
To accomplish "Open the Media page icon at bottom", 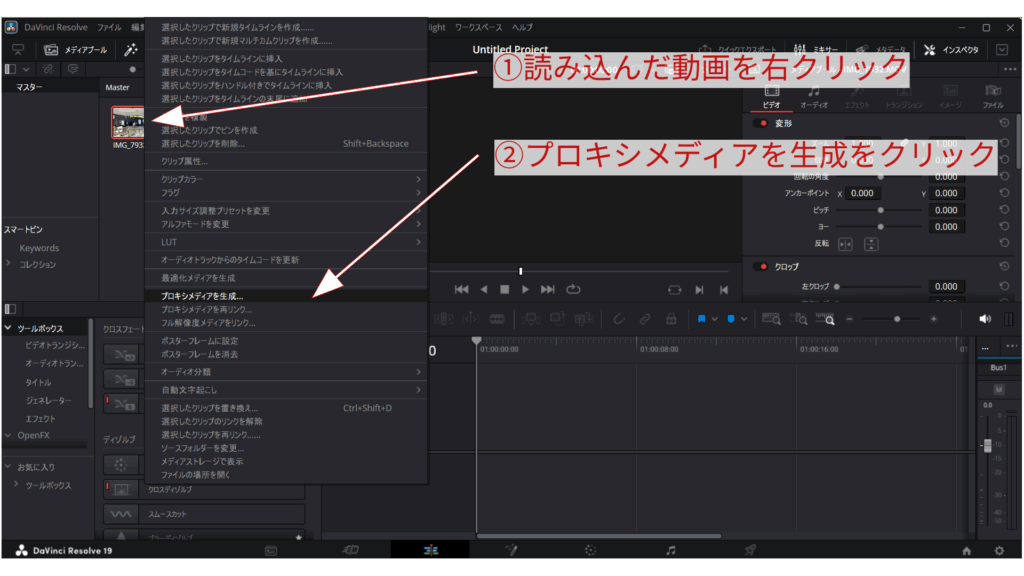I will [271, 551].
